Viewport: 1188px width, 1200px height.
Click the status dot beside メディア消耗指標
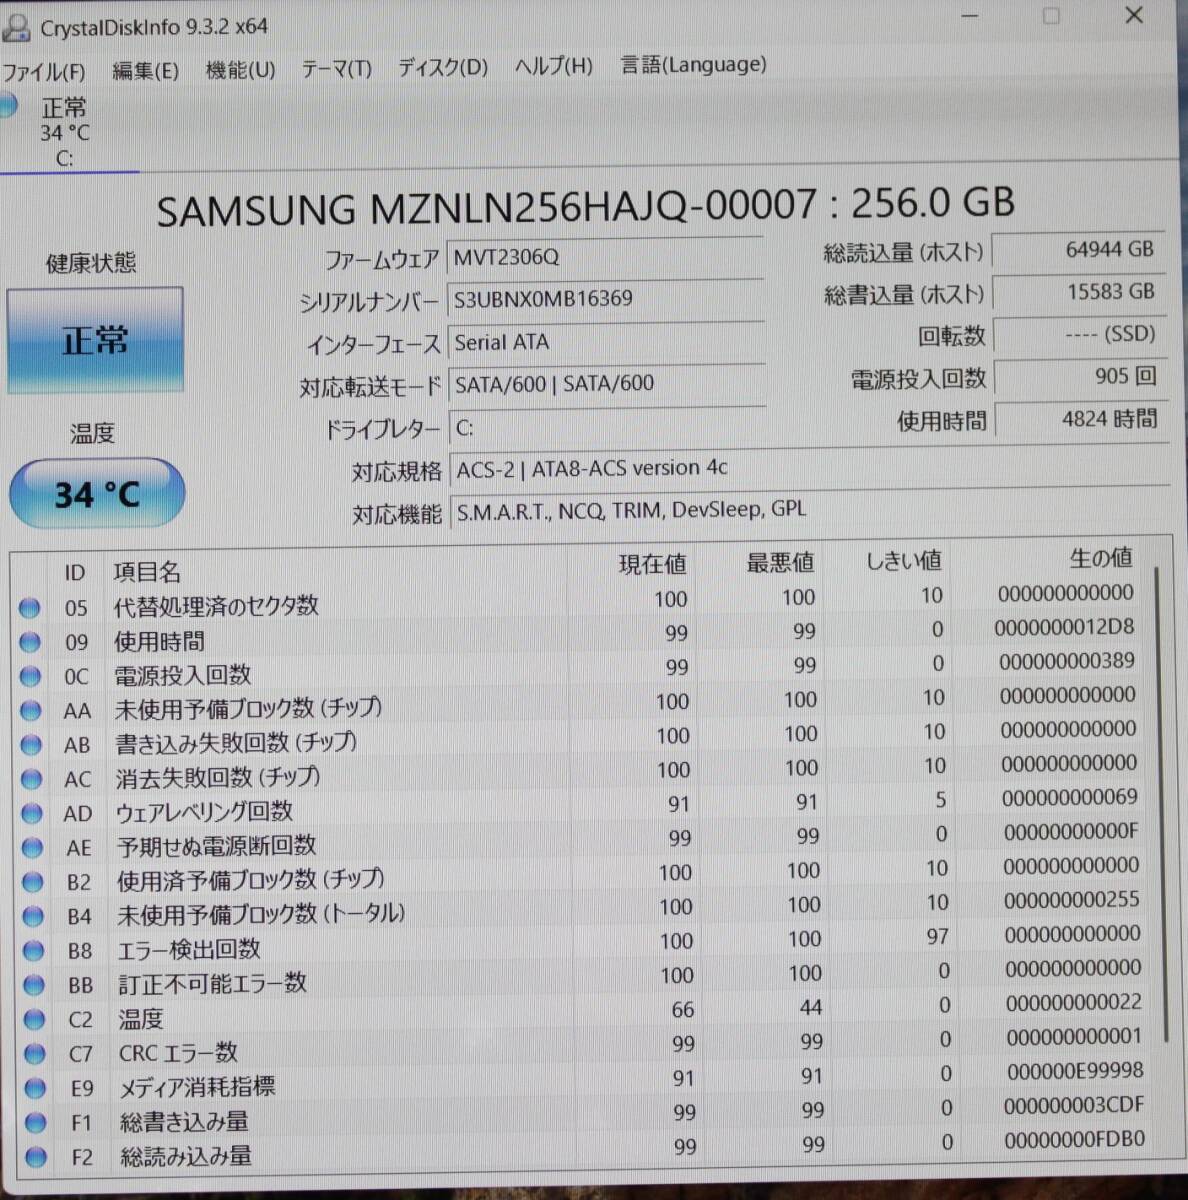36,1089
